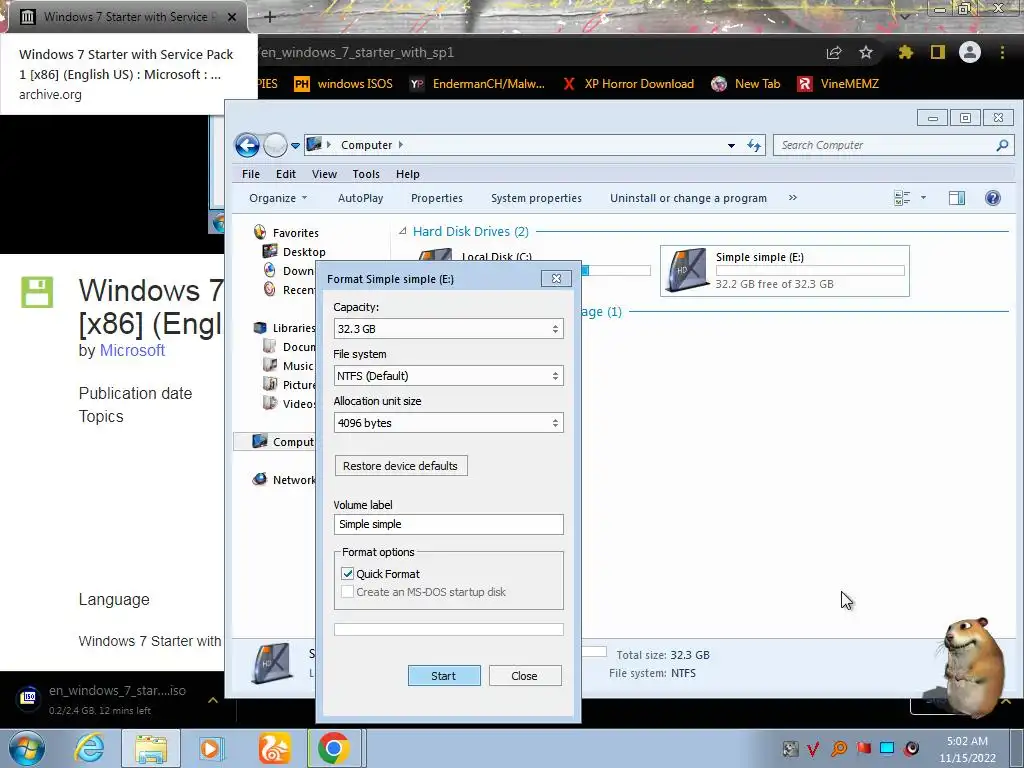Click Properties in the toolbar

pos(437,198)
